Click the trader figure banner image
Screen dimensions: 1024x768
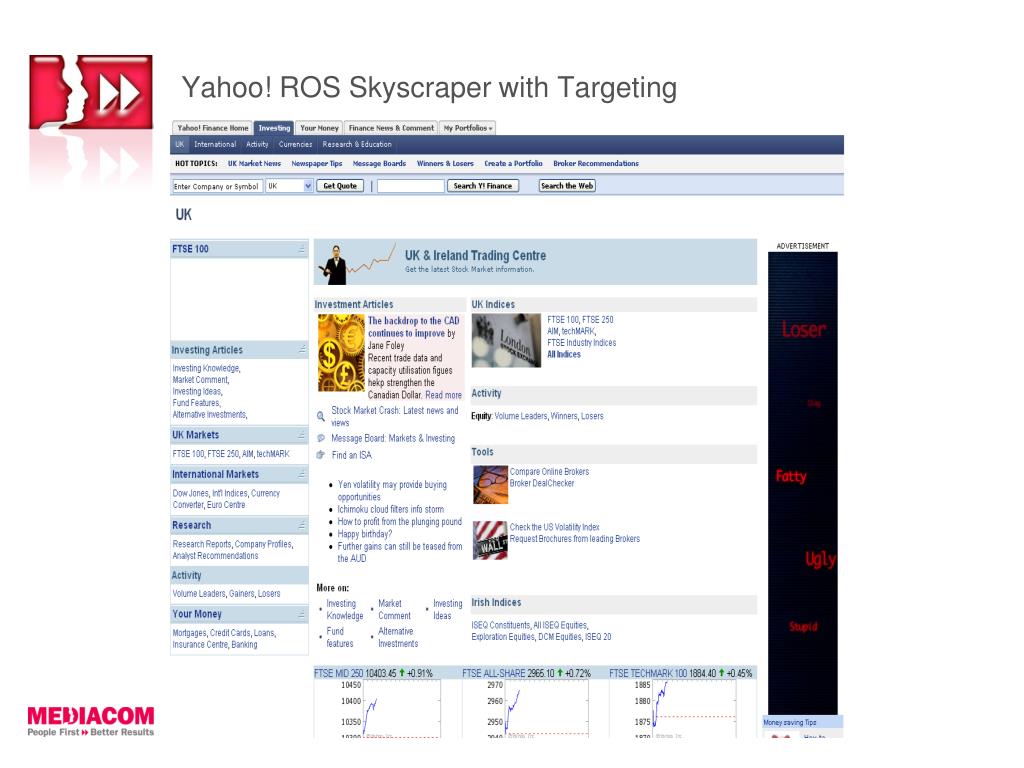[x=357, y=263]
